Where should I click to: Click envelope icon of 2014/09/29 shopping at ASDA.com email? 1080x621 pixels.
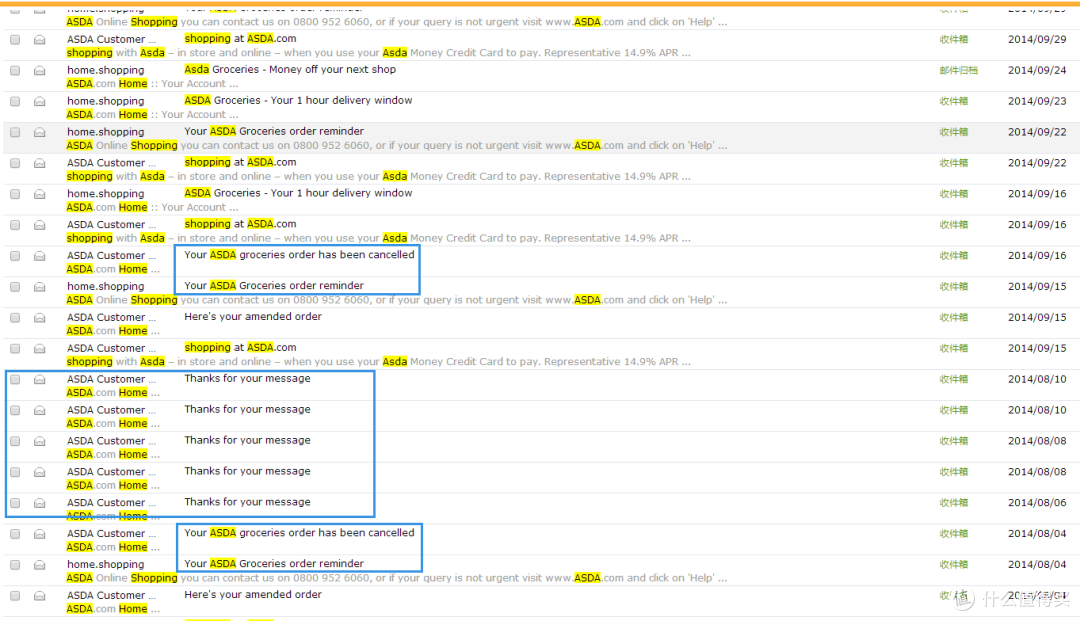[40, 39]
